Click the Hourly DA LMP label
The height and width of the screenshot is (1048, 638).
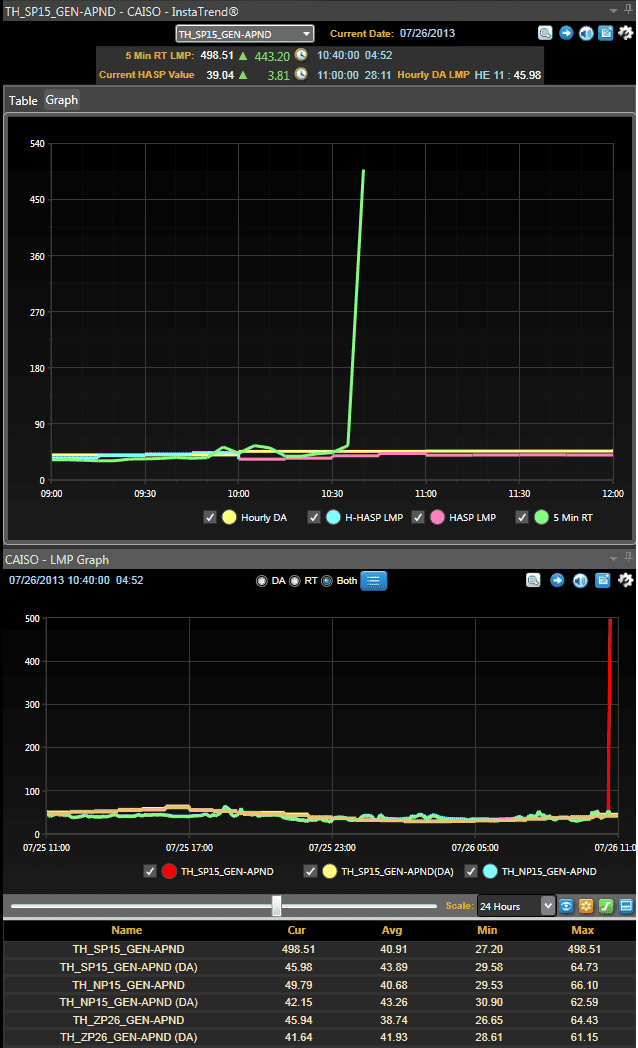click(x=434, y=75)
